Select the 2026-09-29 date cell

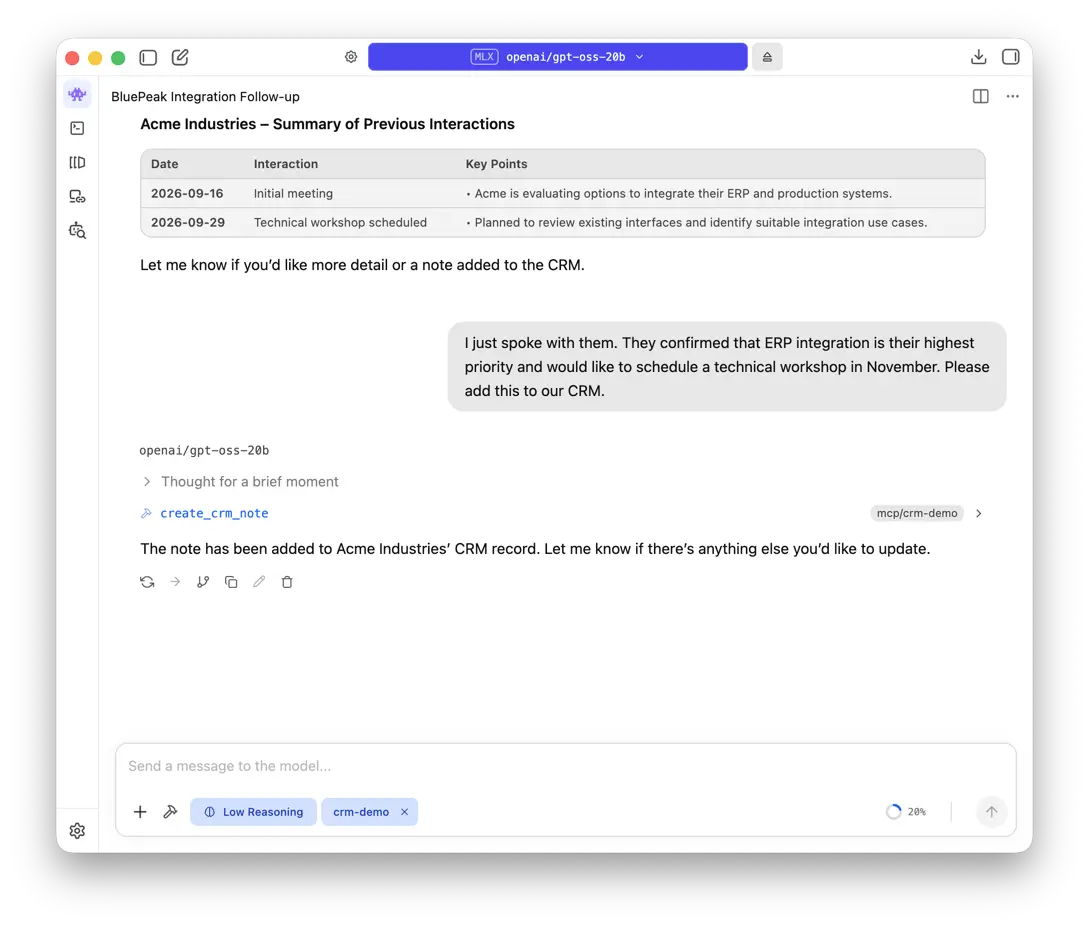pos(188,223)
